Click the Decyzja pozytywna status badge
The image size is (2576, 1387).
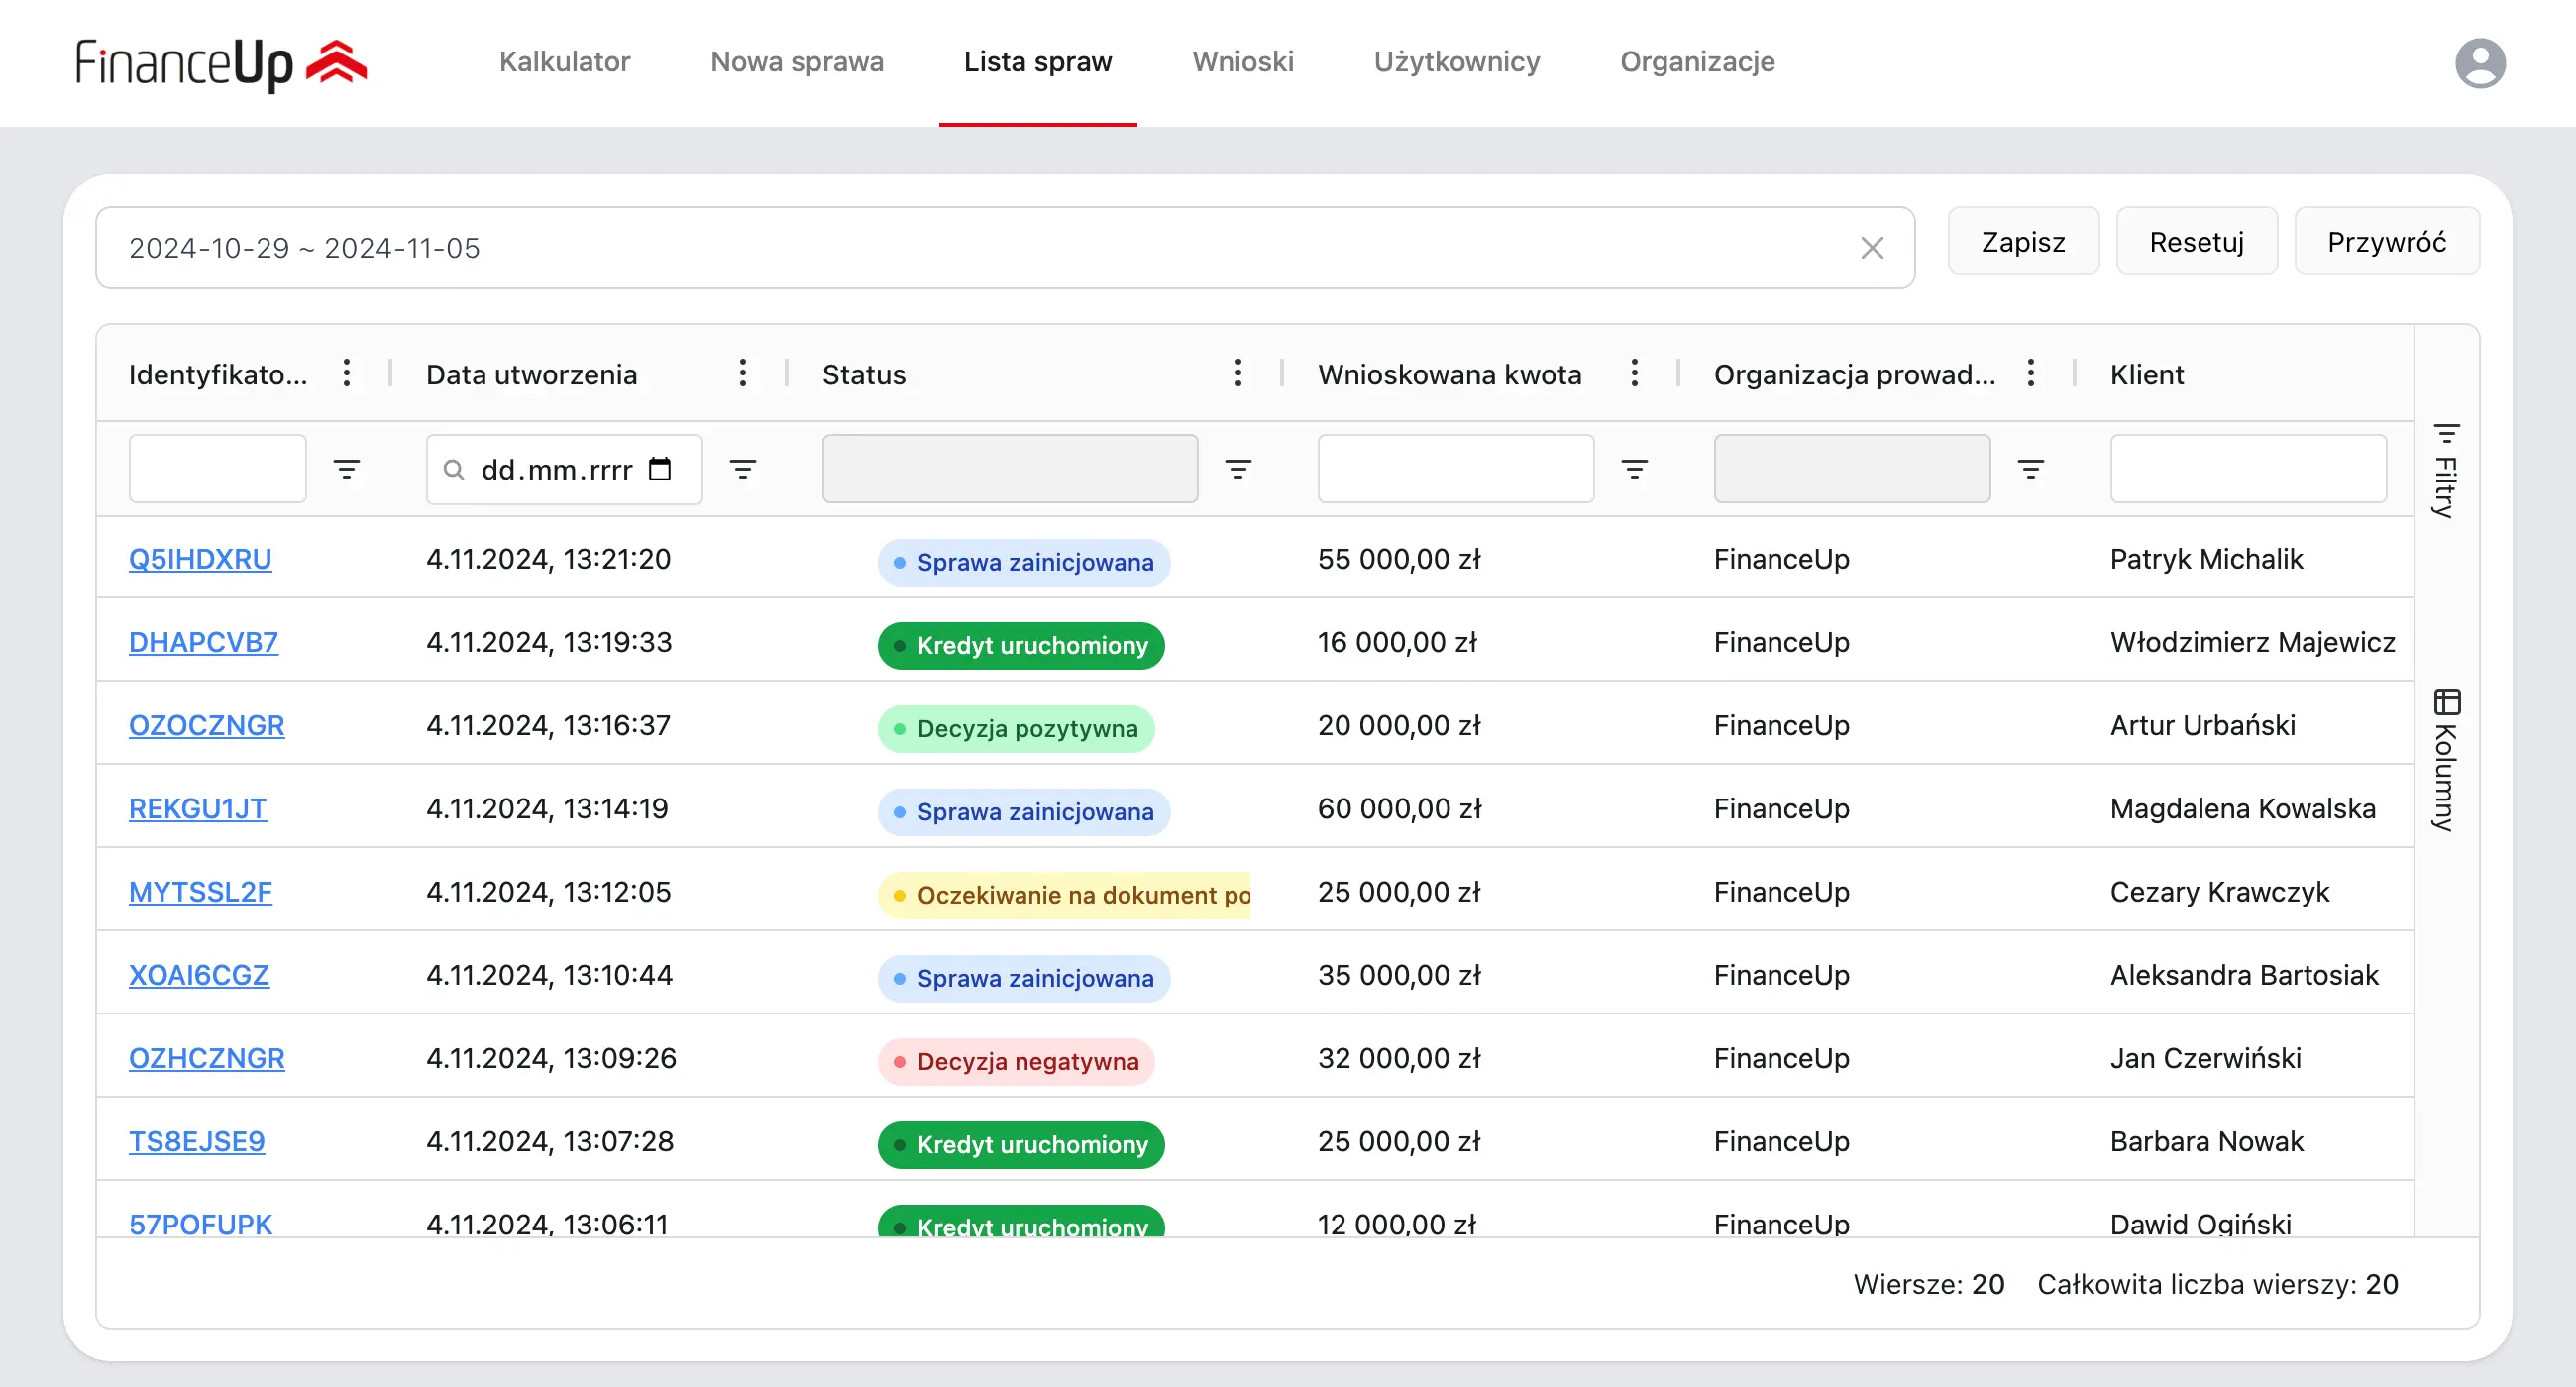(x=1016, y=728)
